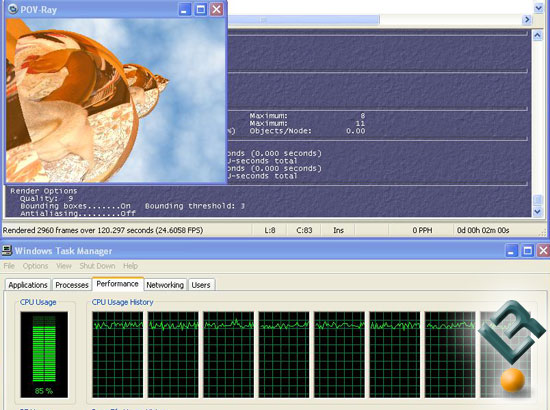550x410 pixels.
Task: Close the POV-Ray render preview window
Action: [217, 9]
